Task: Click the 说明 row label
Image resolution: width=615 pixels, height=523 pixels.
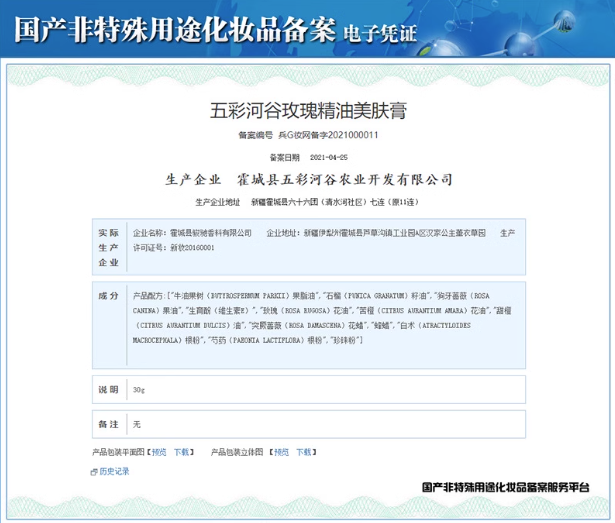Action: pyautogui.click(x=109, y=390)
